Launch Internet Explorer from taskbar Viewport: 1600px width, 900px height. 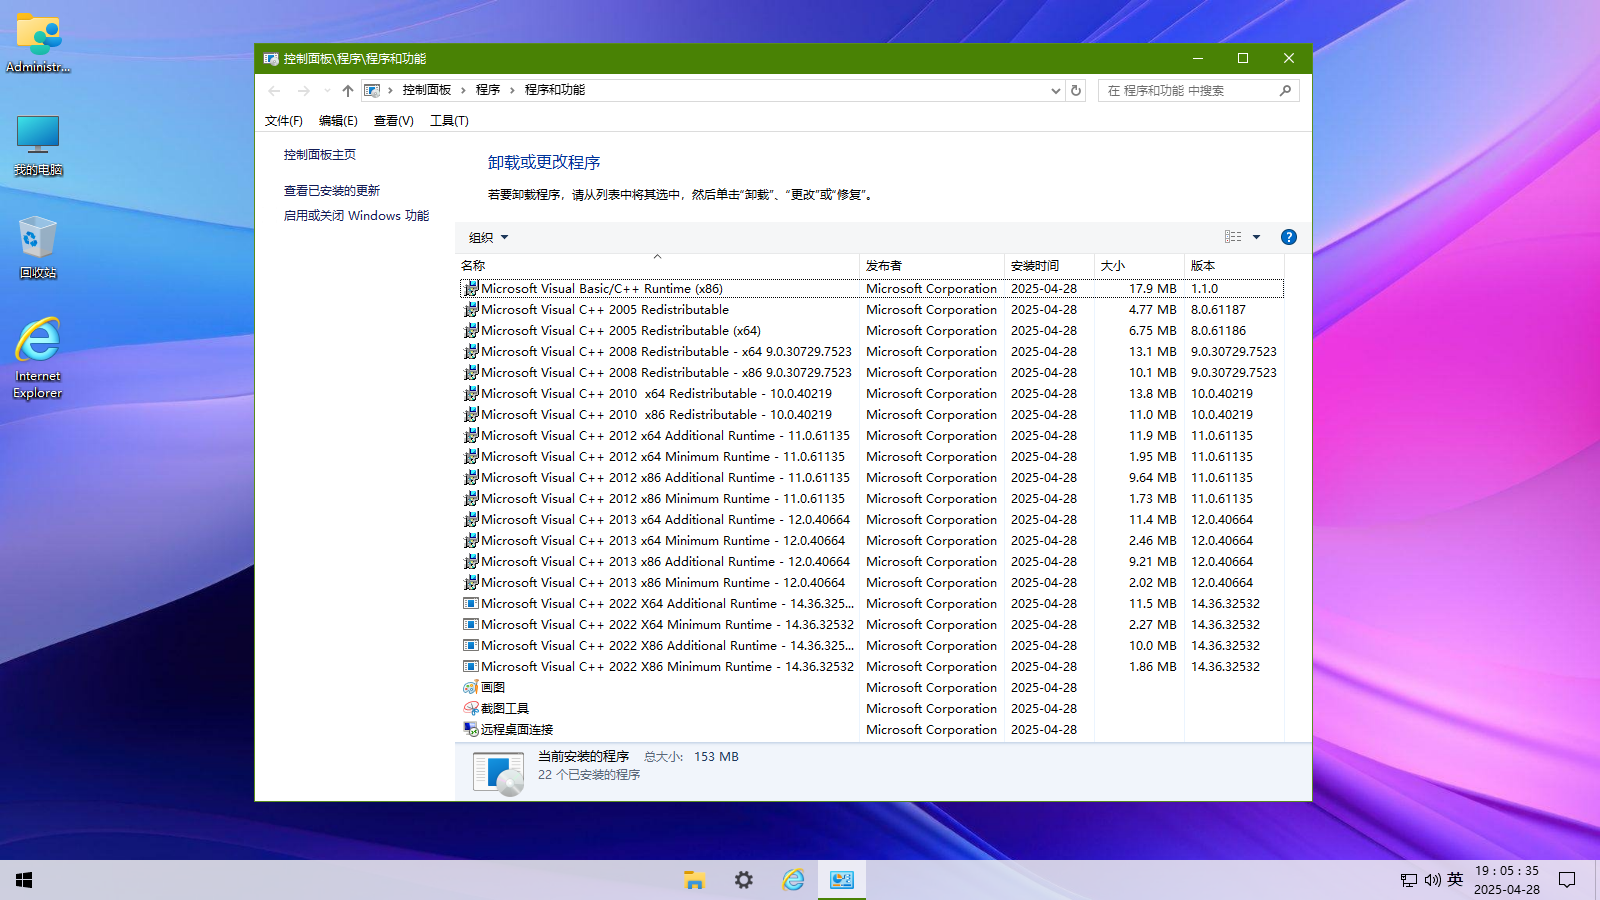[x=793, y=880]
